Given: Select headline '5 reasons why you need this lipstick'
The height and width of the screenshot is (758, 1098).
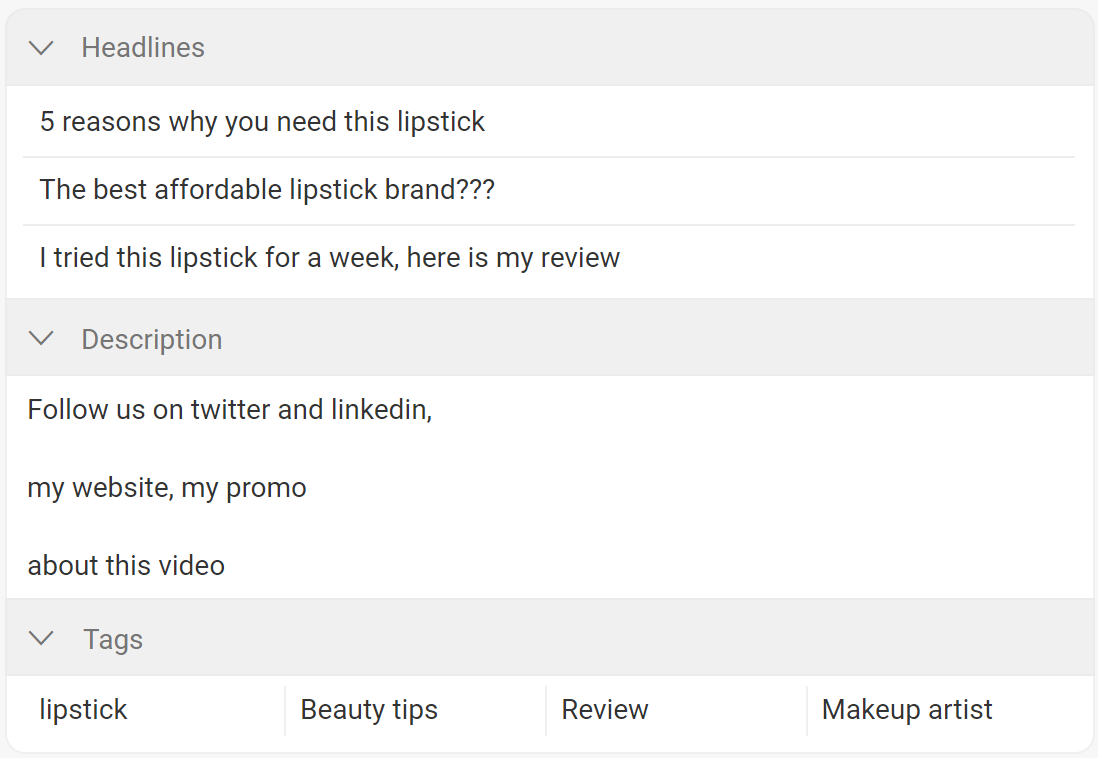Looking at the screenshot, I should pos(262,122).
